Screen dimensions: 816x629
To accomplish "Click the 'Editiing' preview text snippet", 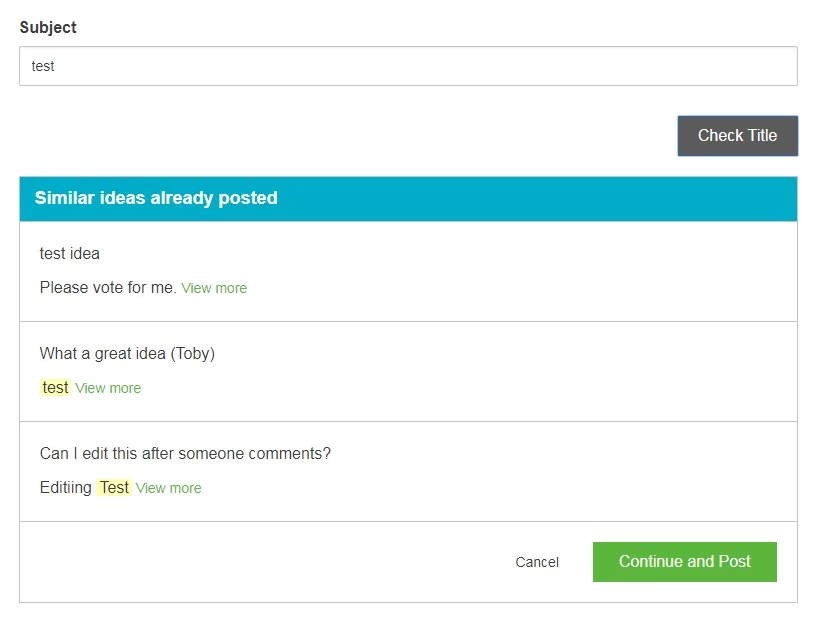I will (x=66, y=487).
